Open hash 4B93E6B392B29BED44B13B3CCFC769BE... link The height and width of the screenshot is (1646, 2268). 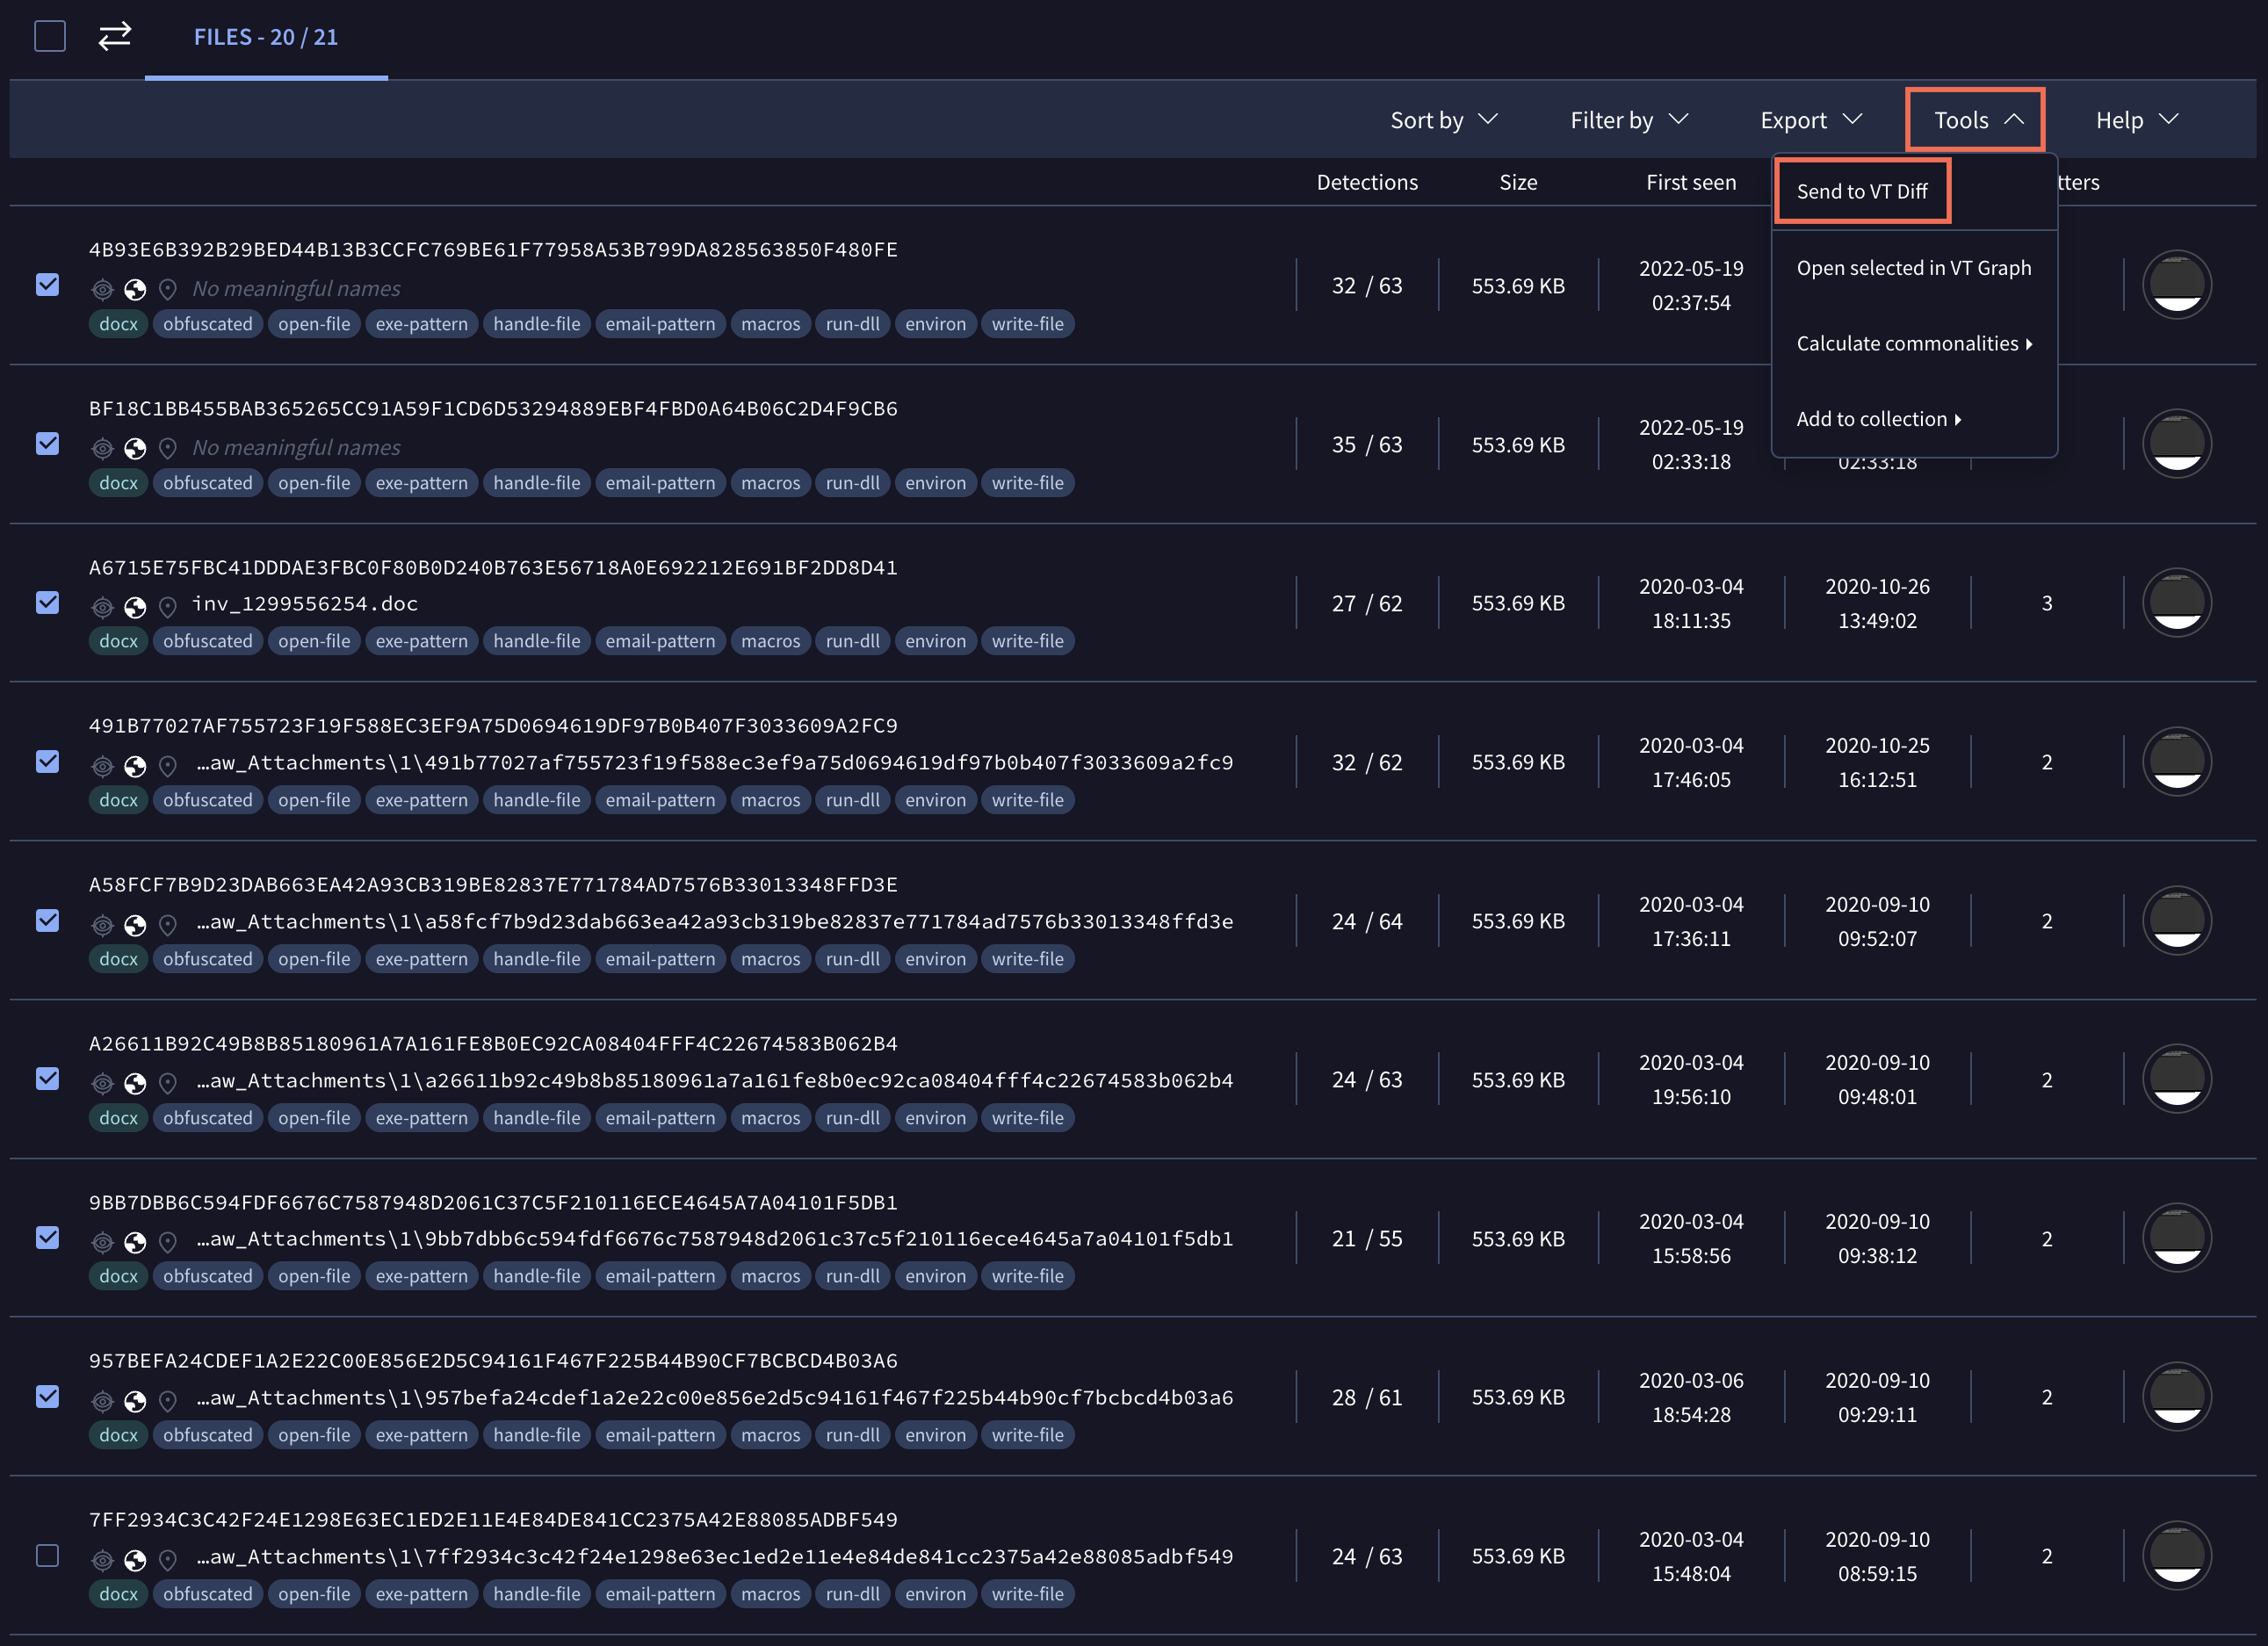tap(493, 250)
